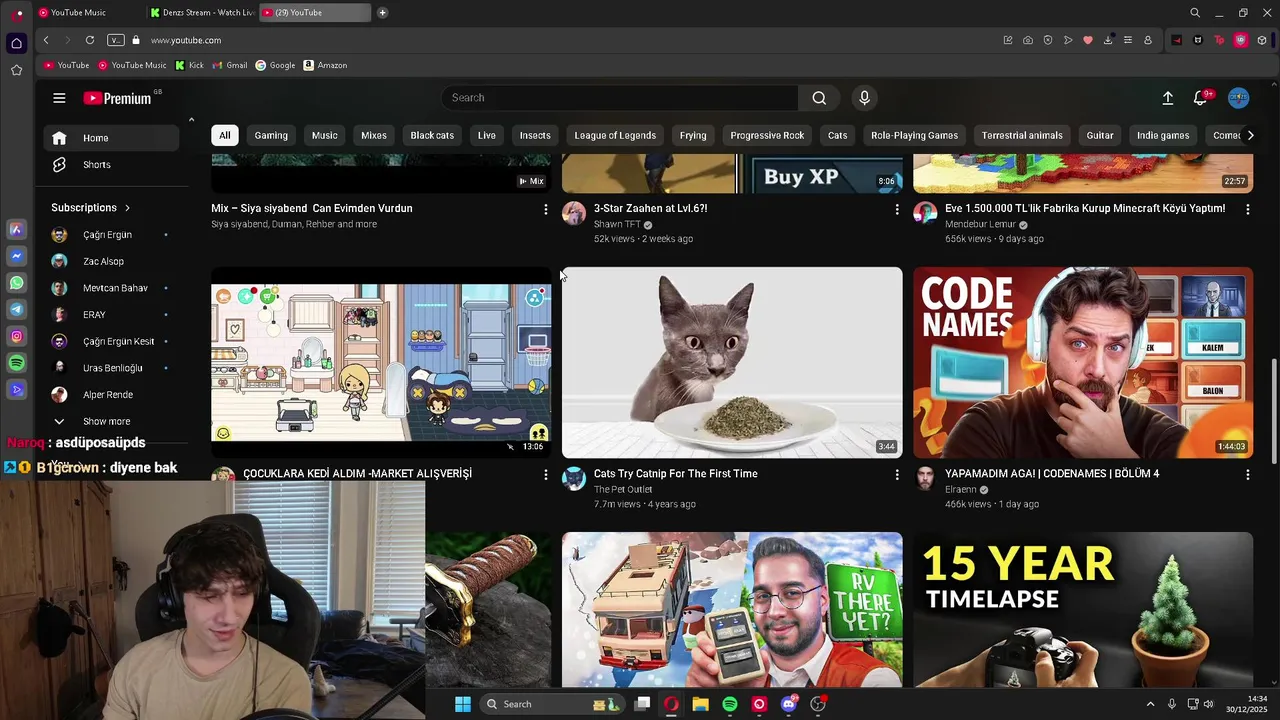Open Messenger in Opera sidebar
This screenshot has height=720, width=1280.
[16, 256]
